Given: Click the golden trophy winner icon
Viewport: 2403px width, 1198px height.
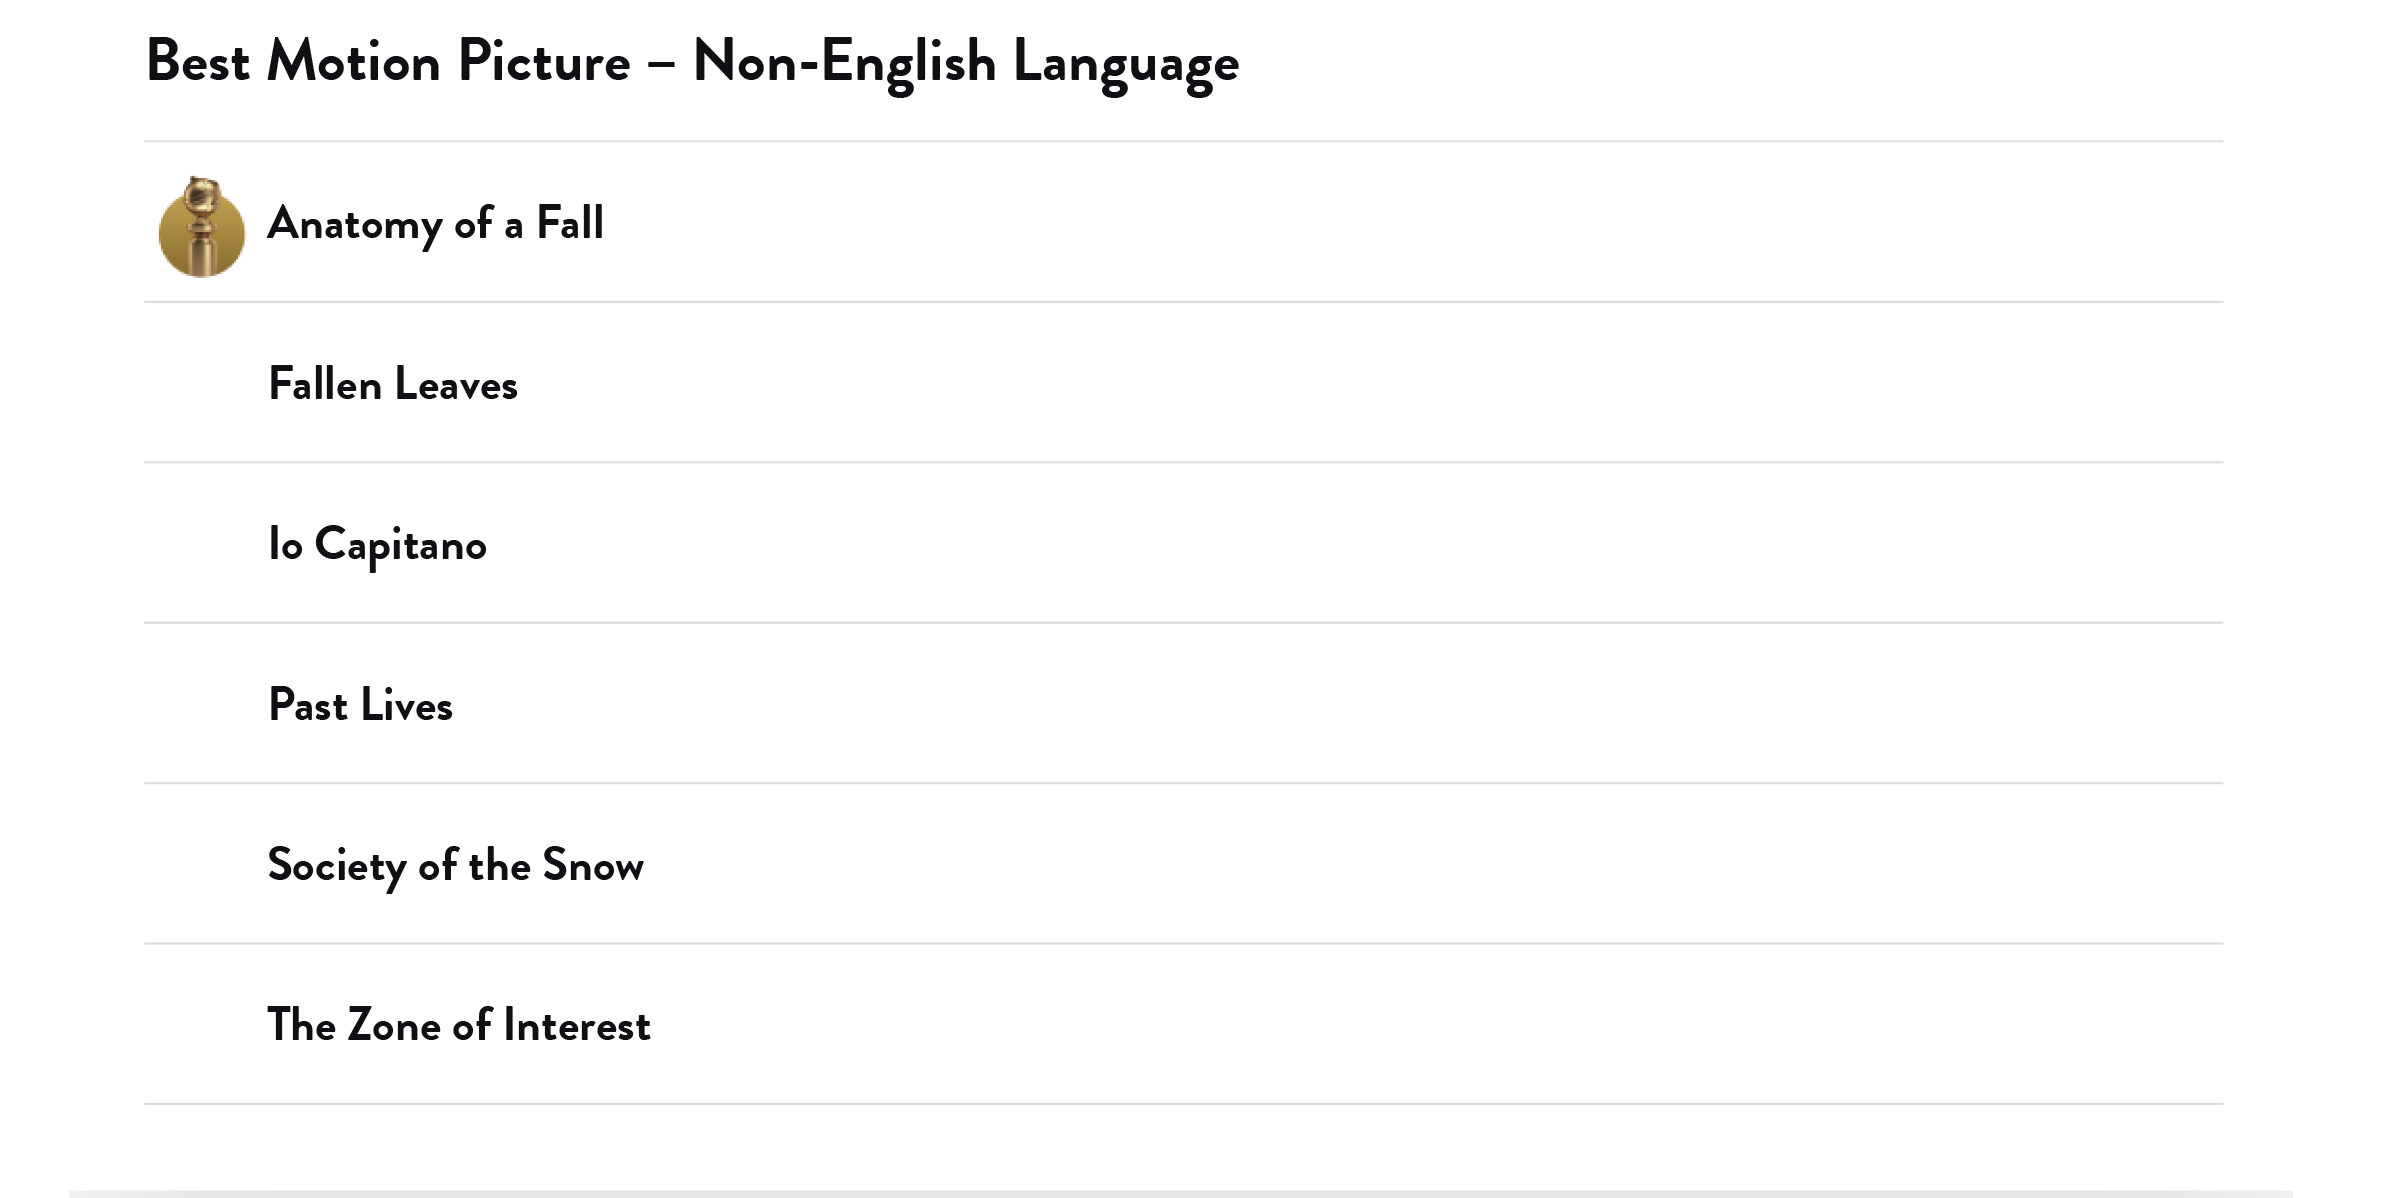Looking at the screenshot, I should click(x=201, y=229).
